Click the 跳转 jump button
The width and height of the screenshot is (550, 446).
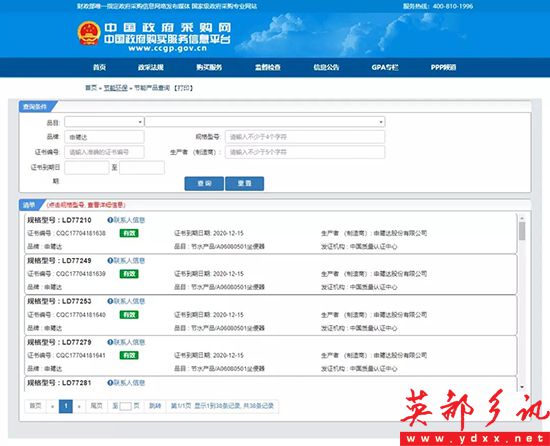coord(155,406)
